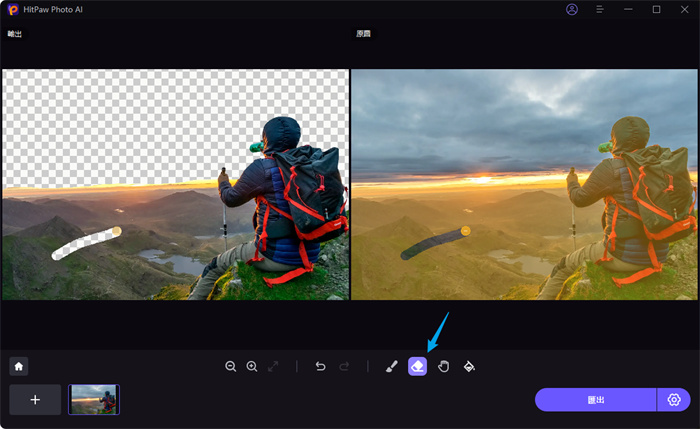Undo the last edit

click(320, 367)
